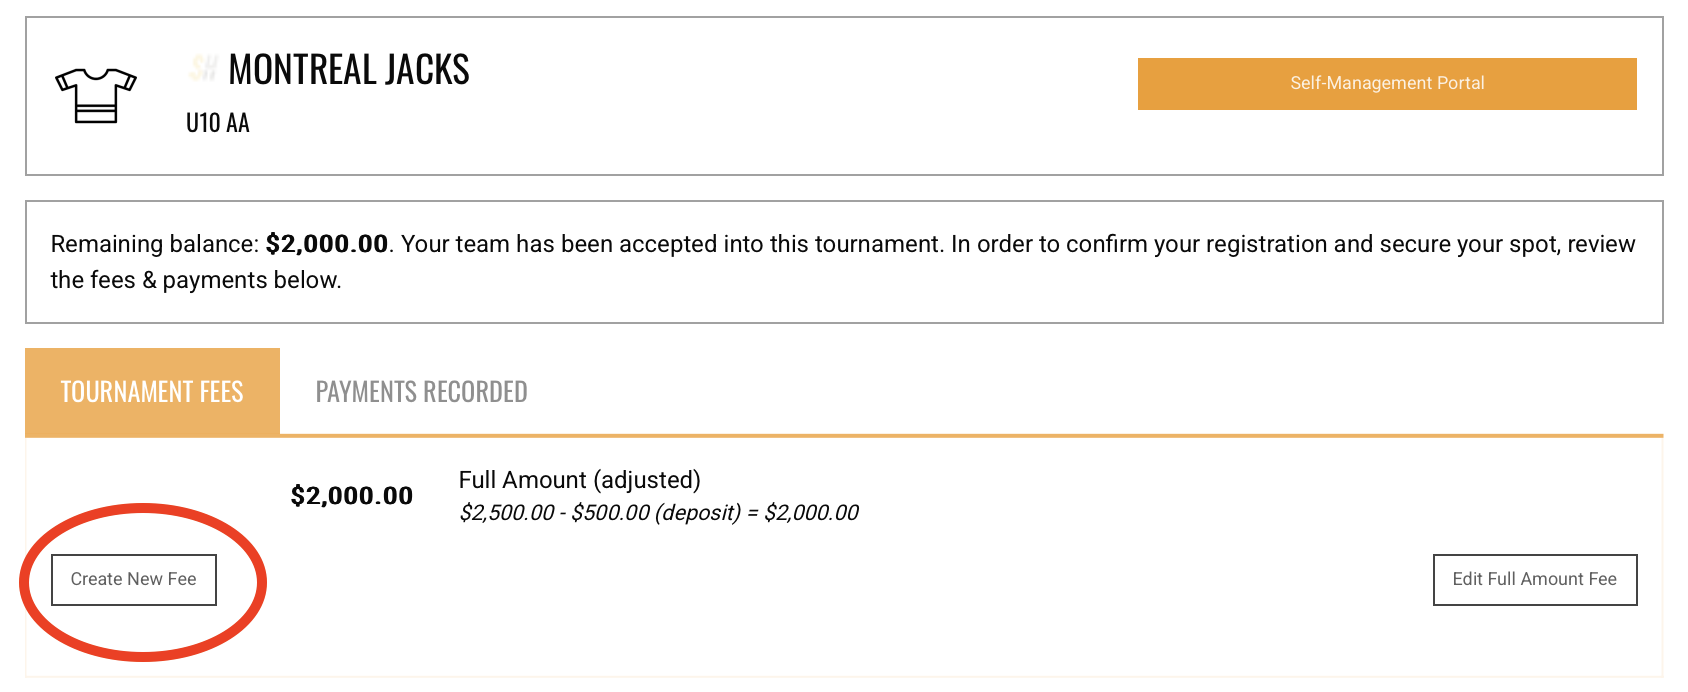Click the bold $2,000.00 fee row amount
The image size is (1688, 692).
pyautogui.click(x=352, y=496)
